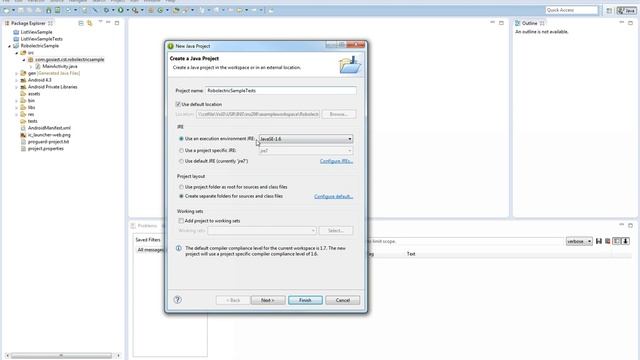
Task: Select Use project folder as root radio
Action: (x=181, y=187)
